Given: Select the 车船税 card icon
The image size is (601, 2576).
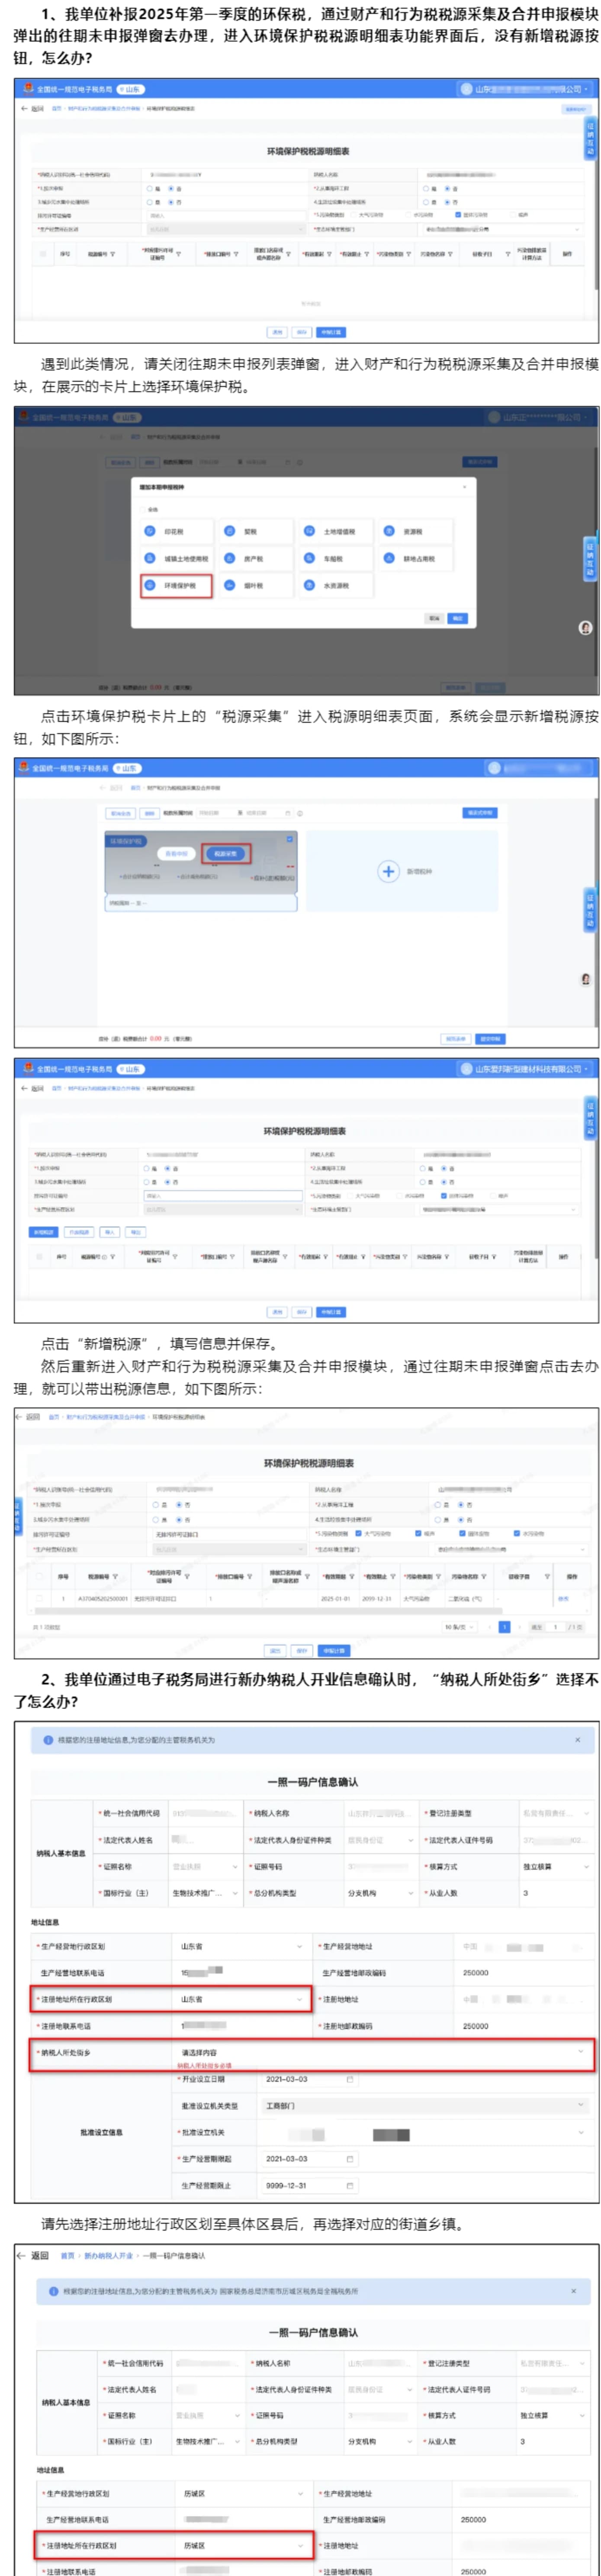Looking at the screenshot, I should 309,558.
